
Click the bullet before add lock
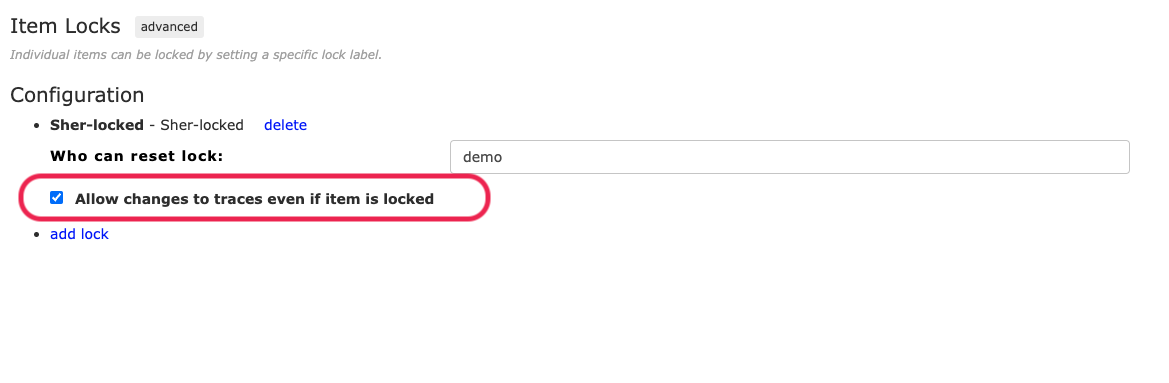(x=37, y=235)
